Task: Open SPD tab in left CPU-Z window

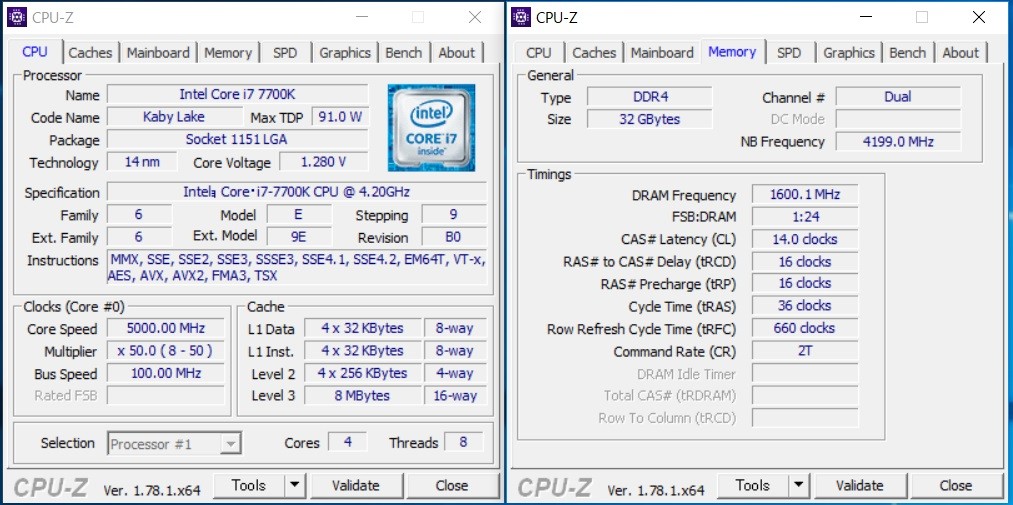Action: click(285, 53)
